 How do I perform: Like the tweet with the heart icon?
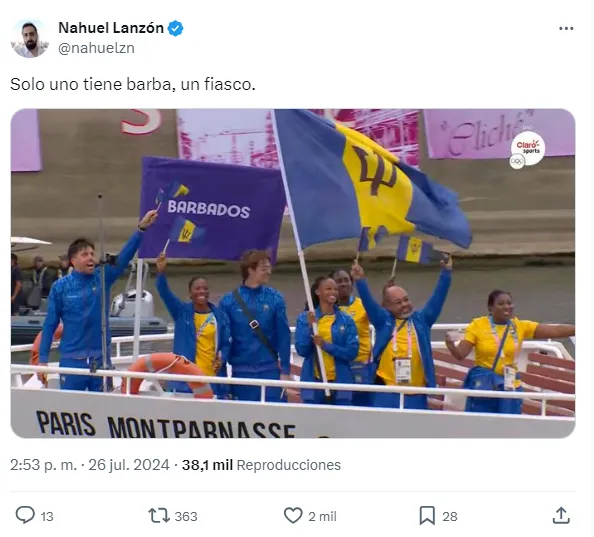293,516
